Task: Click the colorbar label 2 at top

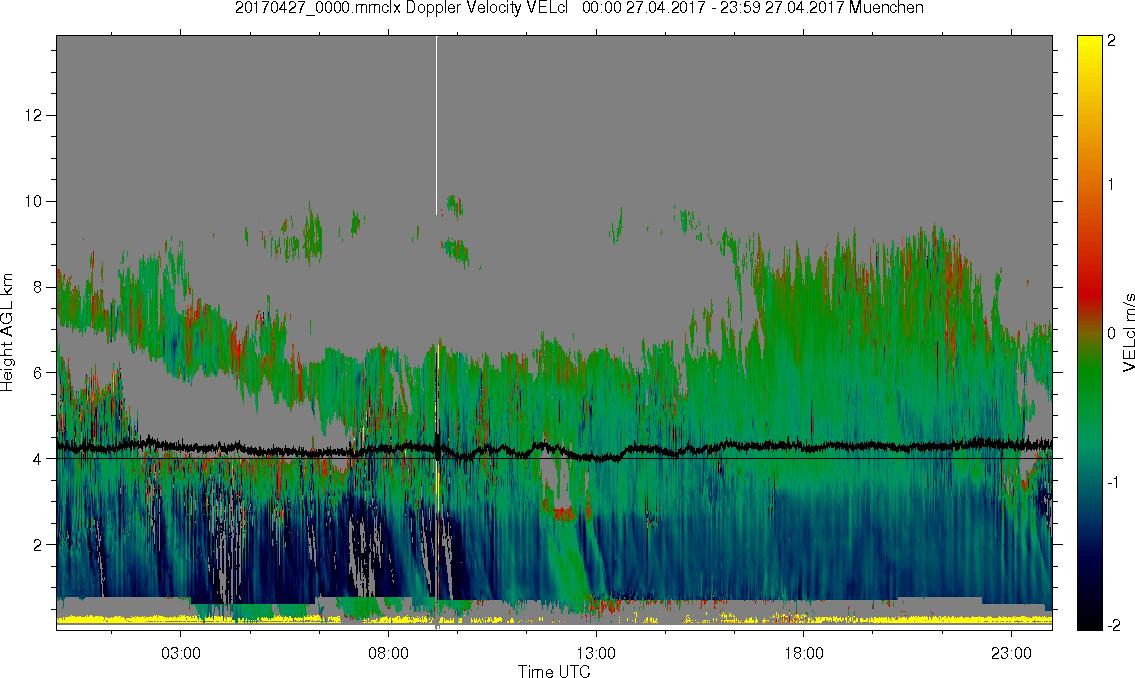Action: click(x=1112, y=41)
